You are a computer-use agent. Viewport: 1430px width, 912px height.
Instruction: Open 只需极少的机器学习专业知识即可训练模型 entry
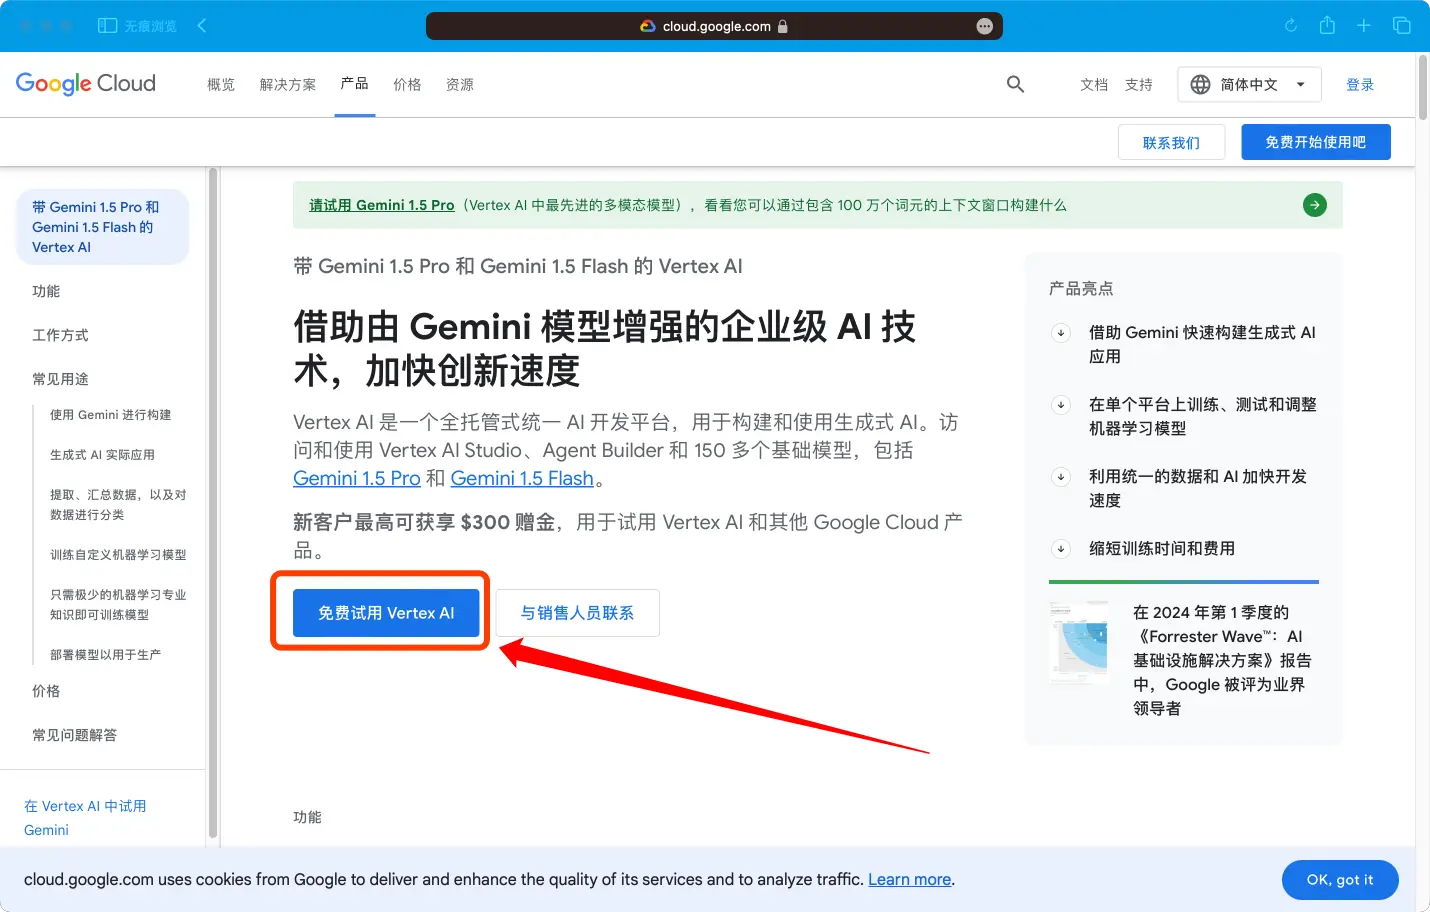pyautogui.click(x=118, y=605)
